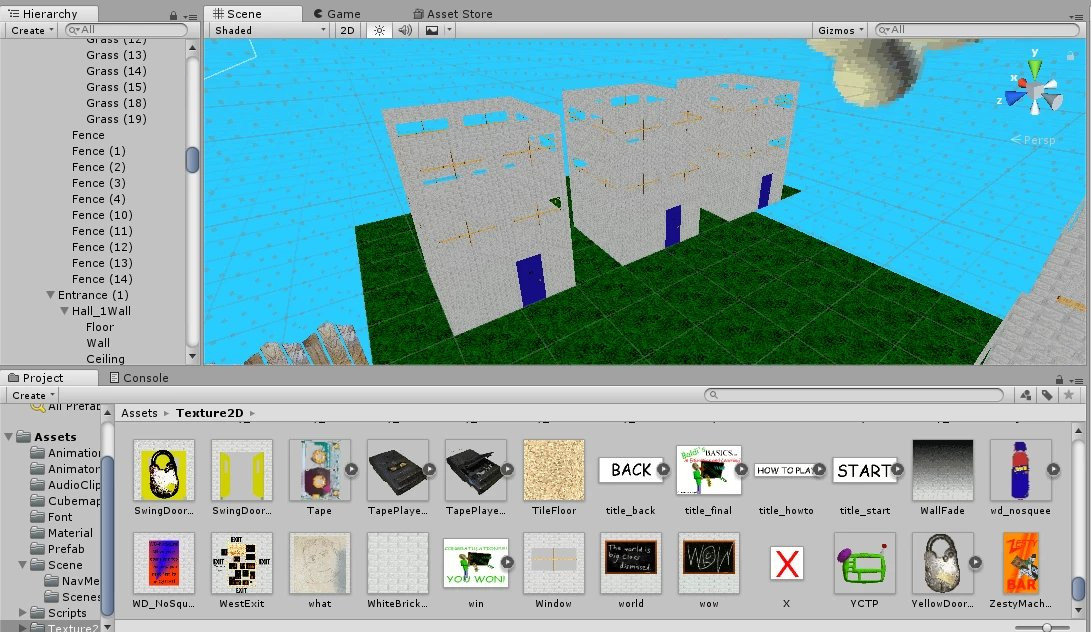Toggle scene lighting with the sun icon
Screen dimensions: 1091x632
(379, 30)
